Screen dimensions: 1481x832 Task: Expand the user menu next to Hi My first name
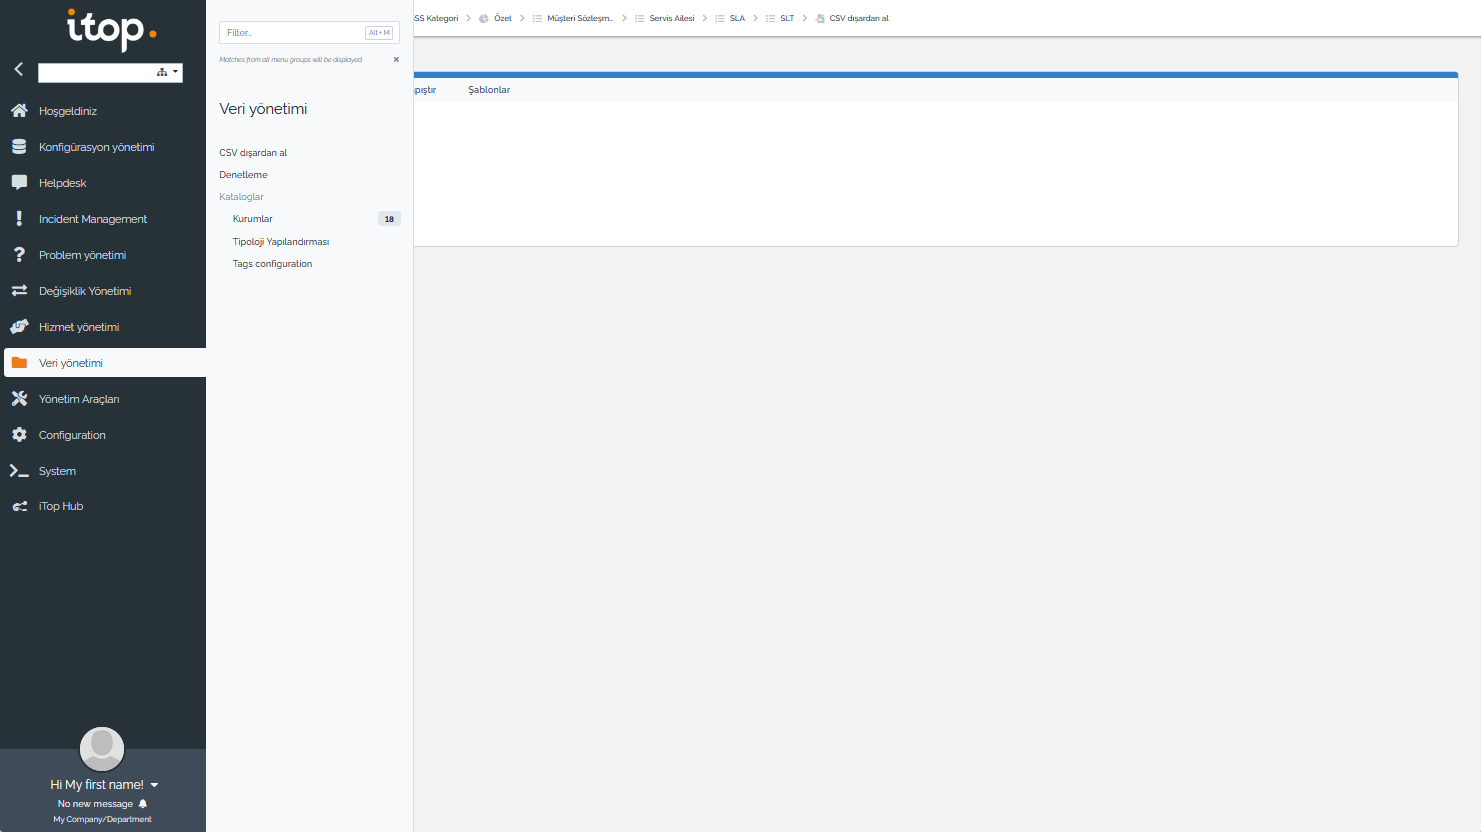tap(154, 785)
